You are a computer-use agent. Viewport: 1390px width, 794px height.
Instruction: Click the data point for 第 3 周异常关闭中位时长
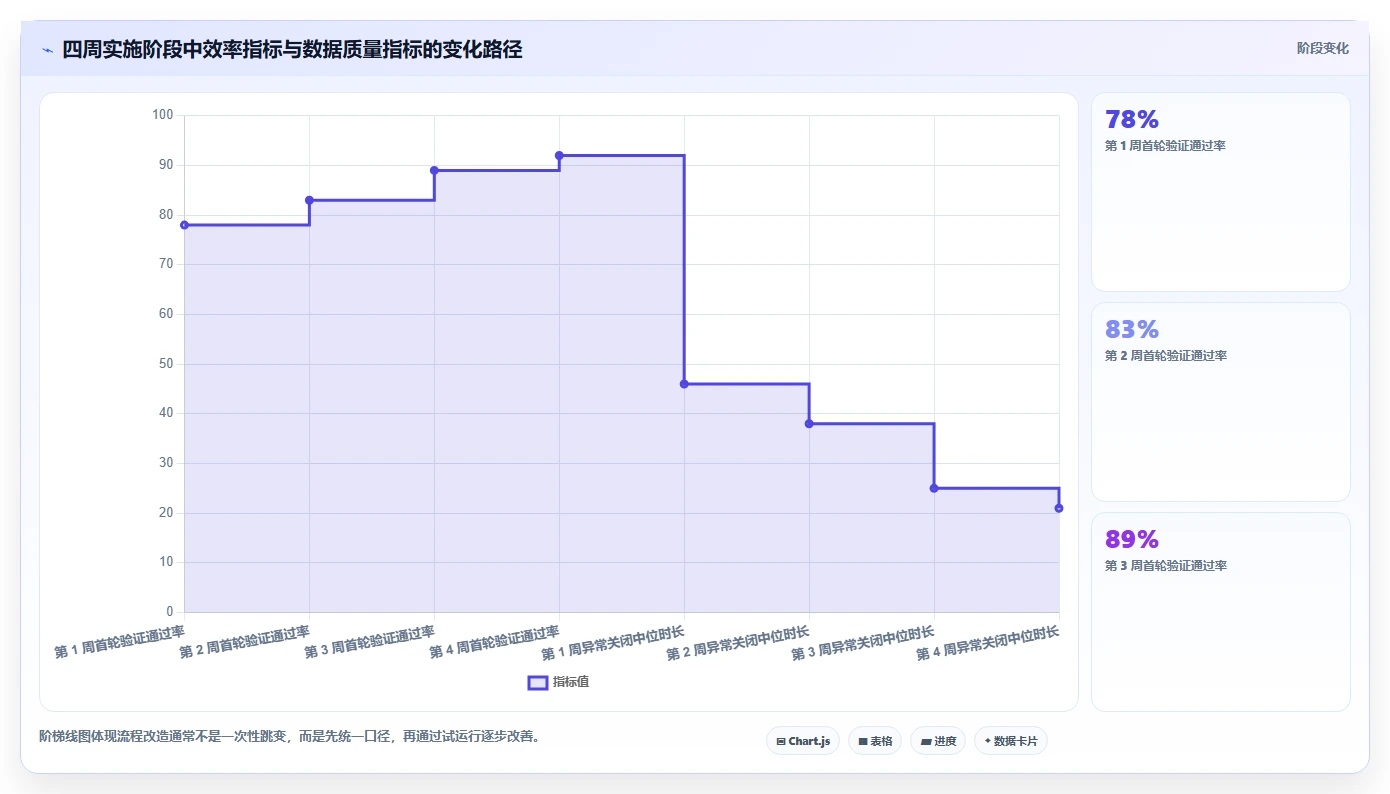pyautogui.click(x=934, y=488)
